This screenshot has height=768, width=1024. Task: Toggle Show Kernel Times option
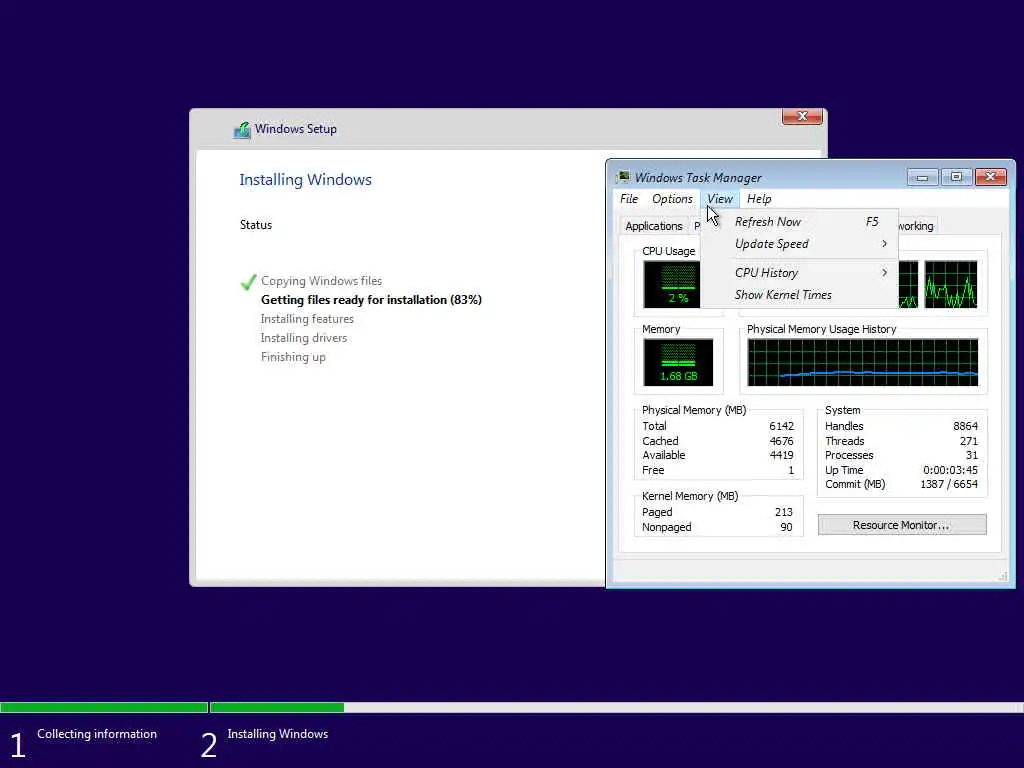click(800, 295)
